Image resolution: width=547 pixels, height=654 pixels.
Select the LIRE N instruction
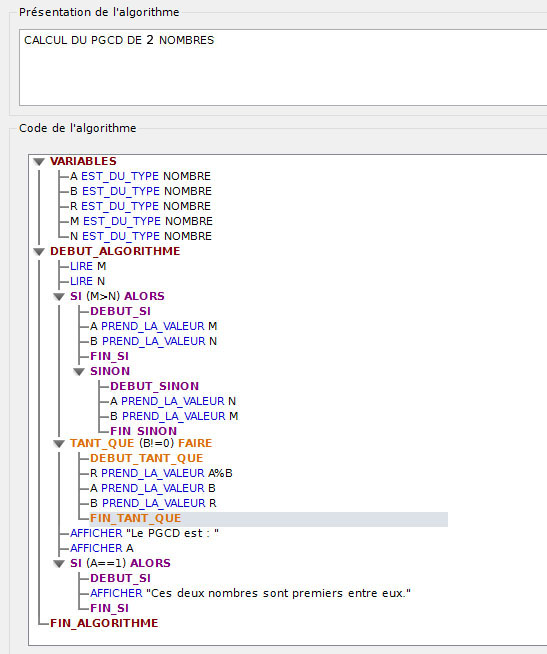(88, 282)
